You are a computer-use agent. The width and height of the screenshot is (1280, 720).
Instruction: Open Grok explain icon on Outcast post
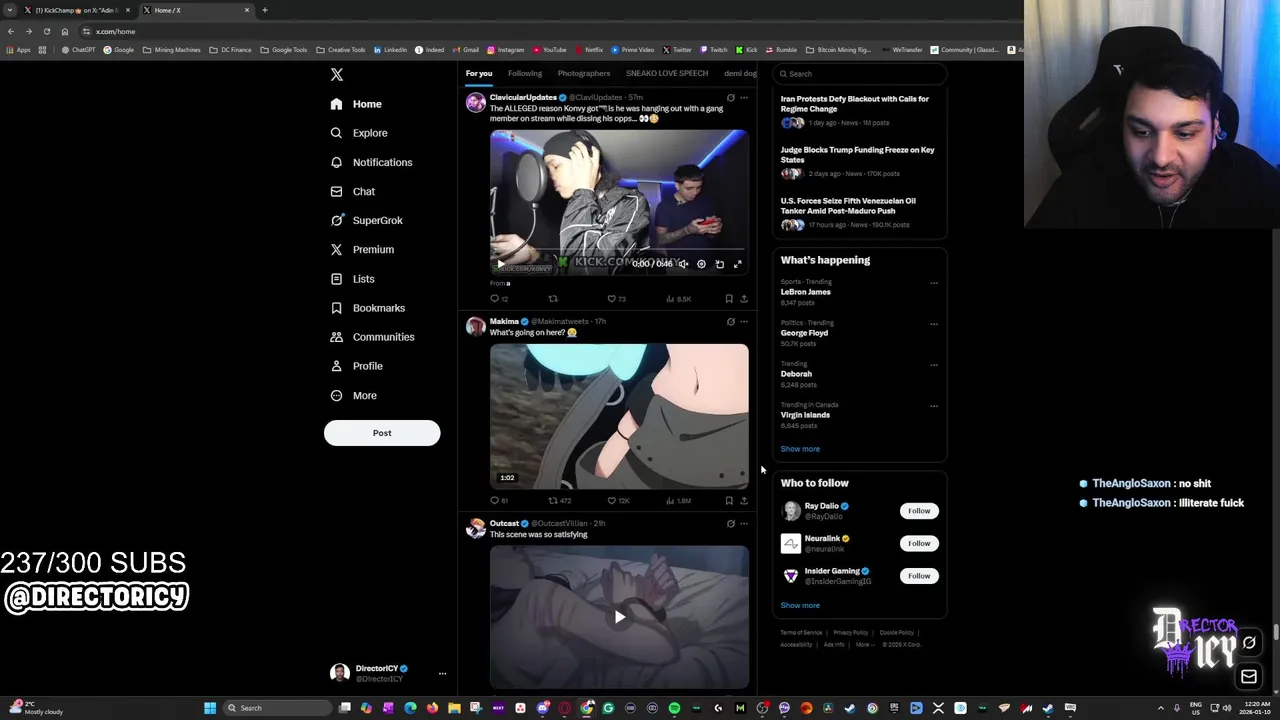[x=731, y=523]
